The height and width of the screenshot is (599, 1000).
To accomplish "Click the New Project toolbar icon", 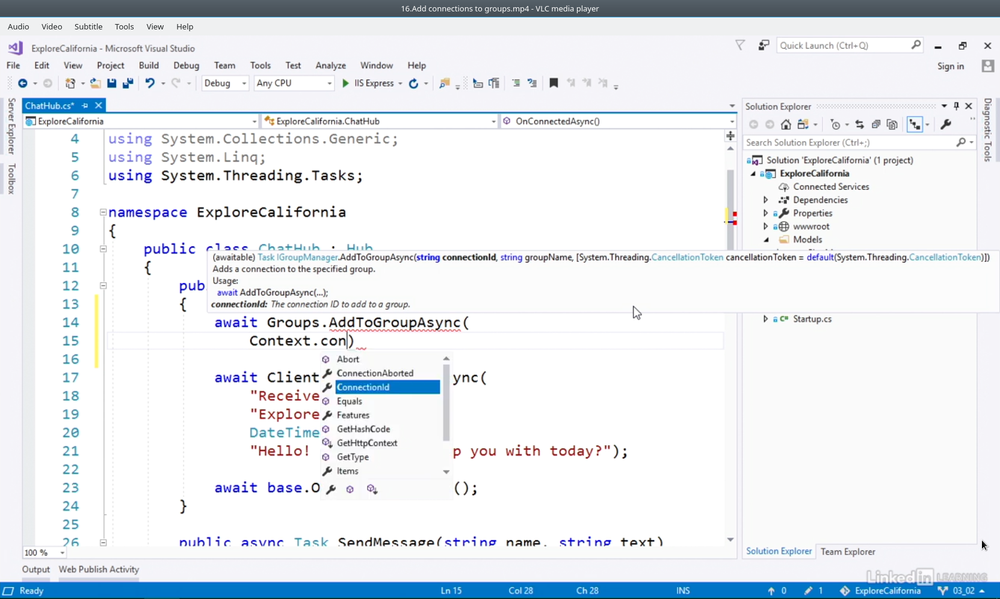I will (x=70, y=84).
